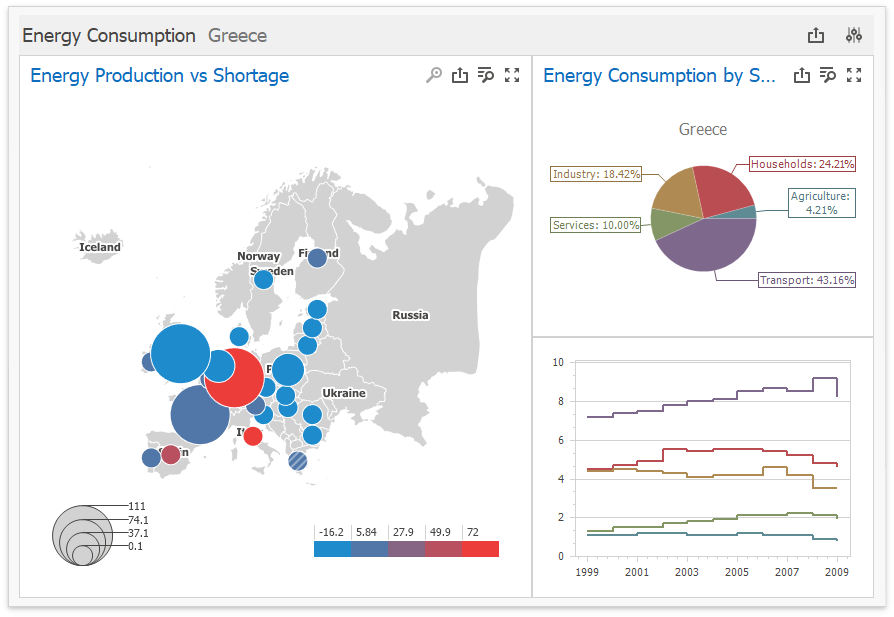The image size is (894, 617).
Task: Export the Energy Production vs Shortage map
Action: (460, 75)
